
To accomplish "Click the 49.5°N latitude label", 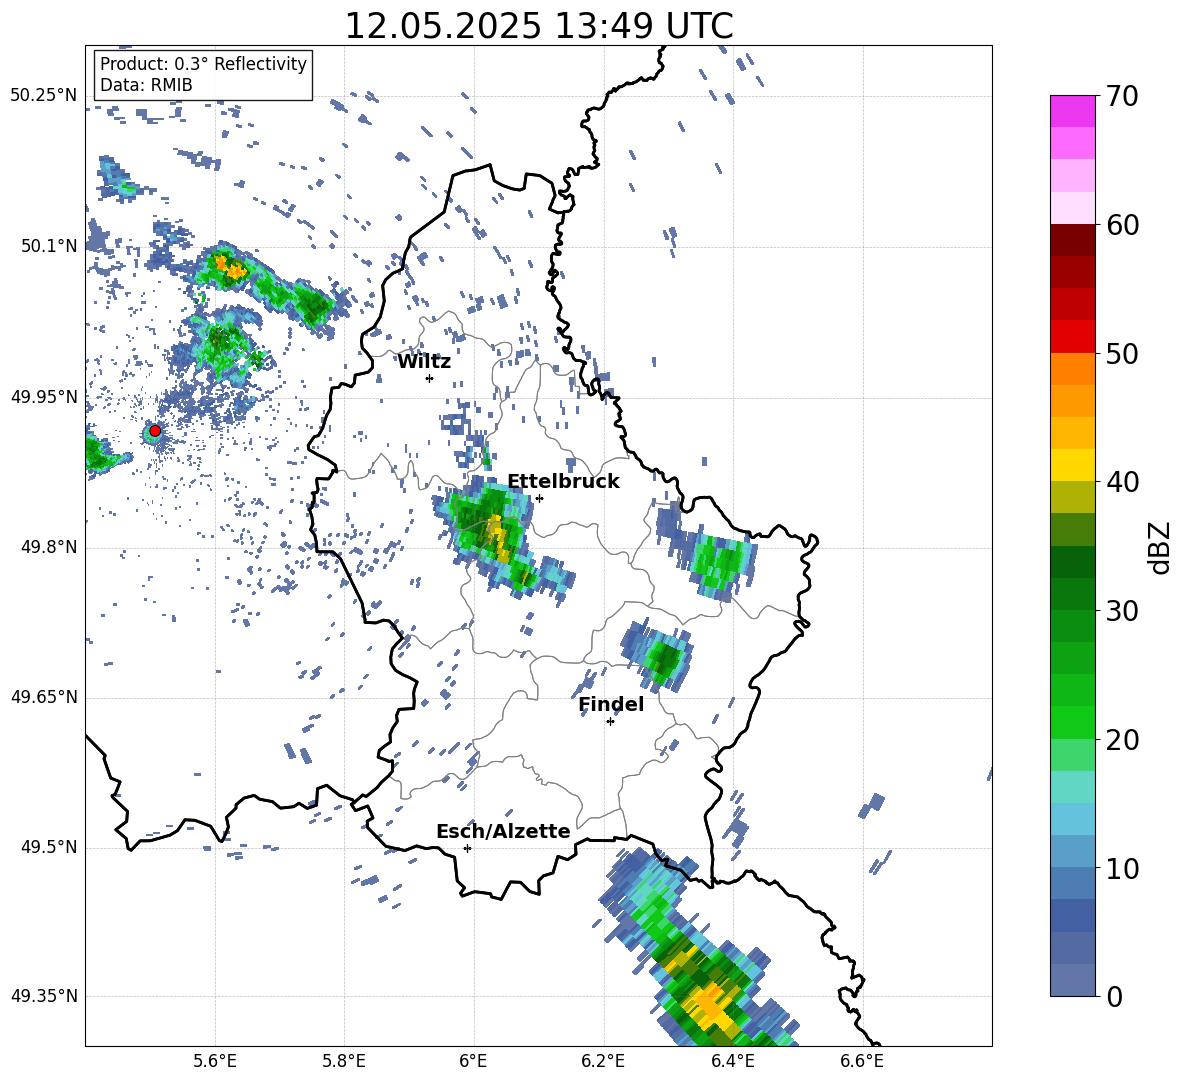I will click(x=49, y=847).
